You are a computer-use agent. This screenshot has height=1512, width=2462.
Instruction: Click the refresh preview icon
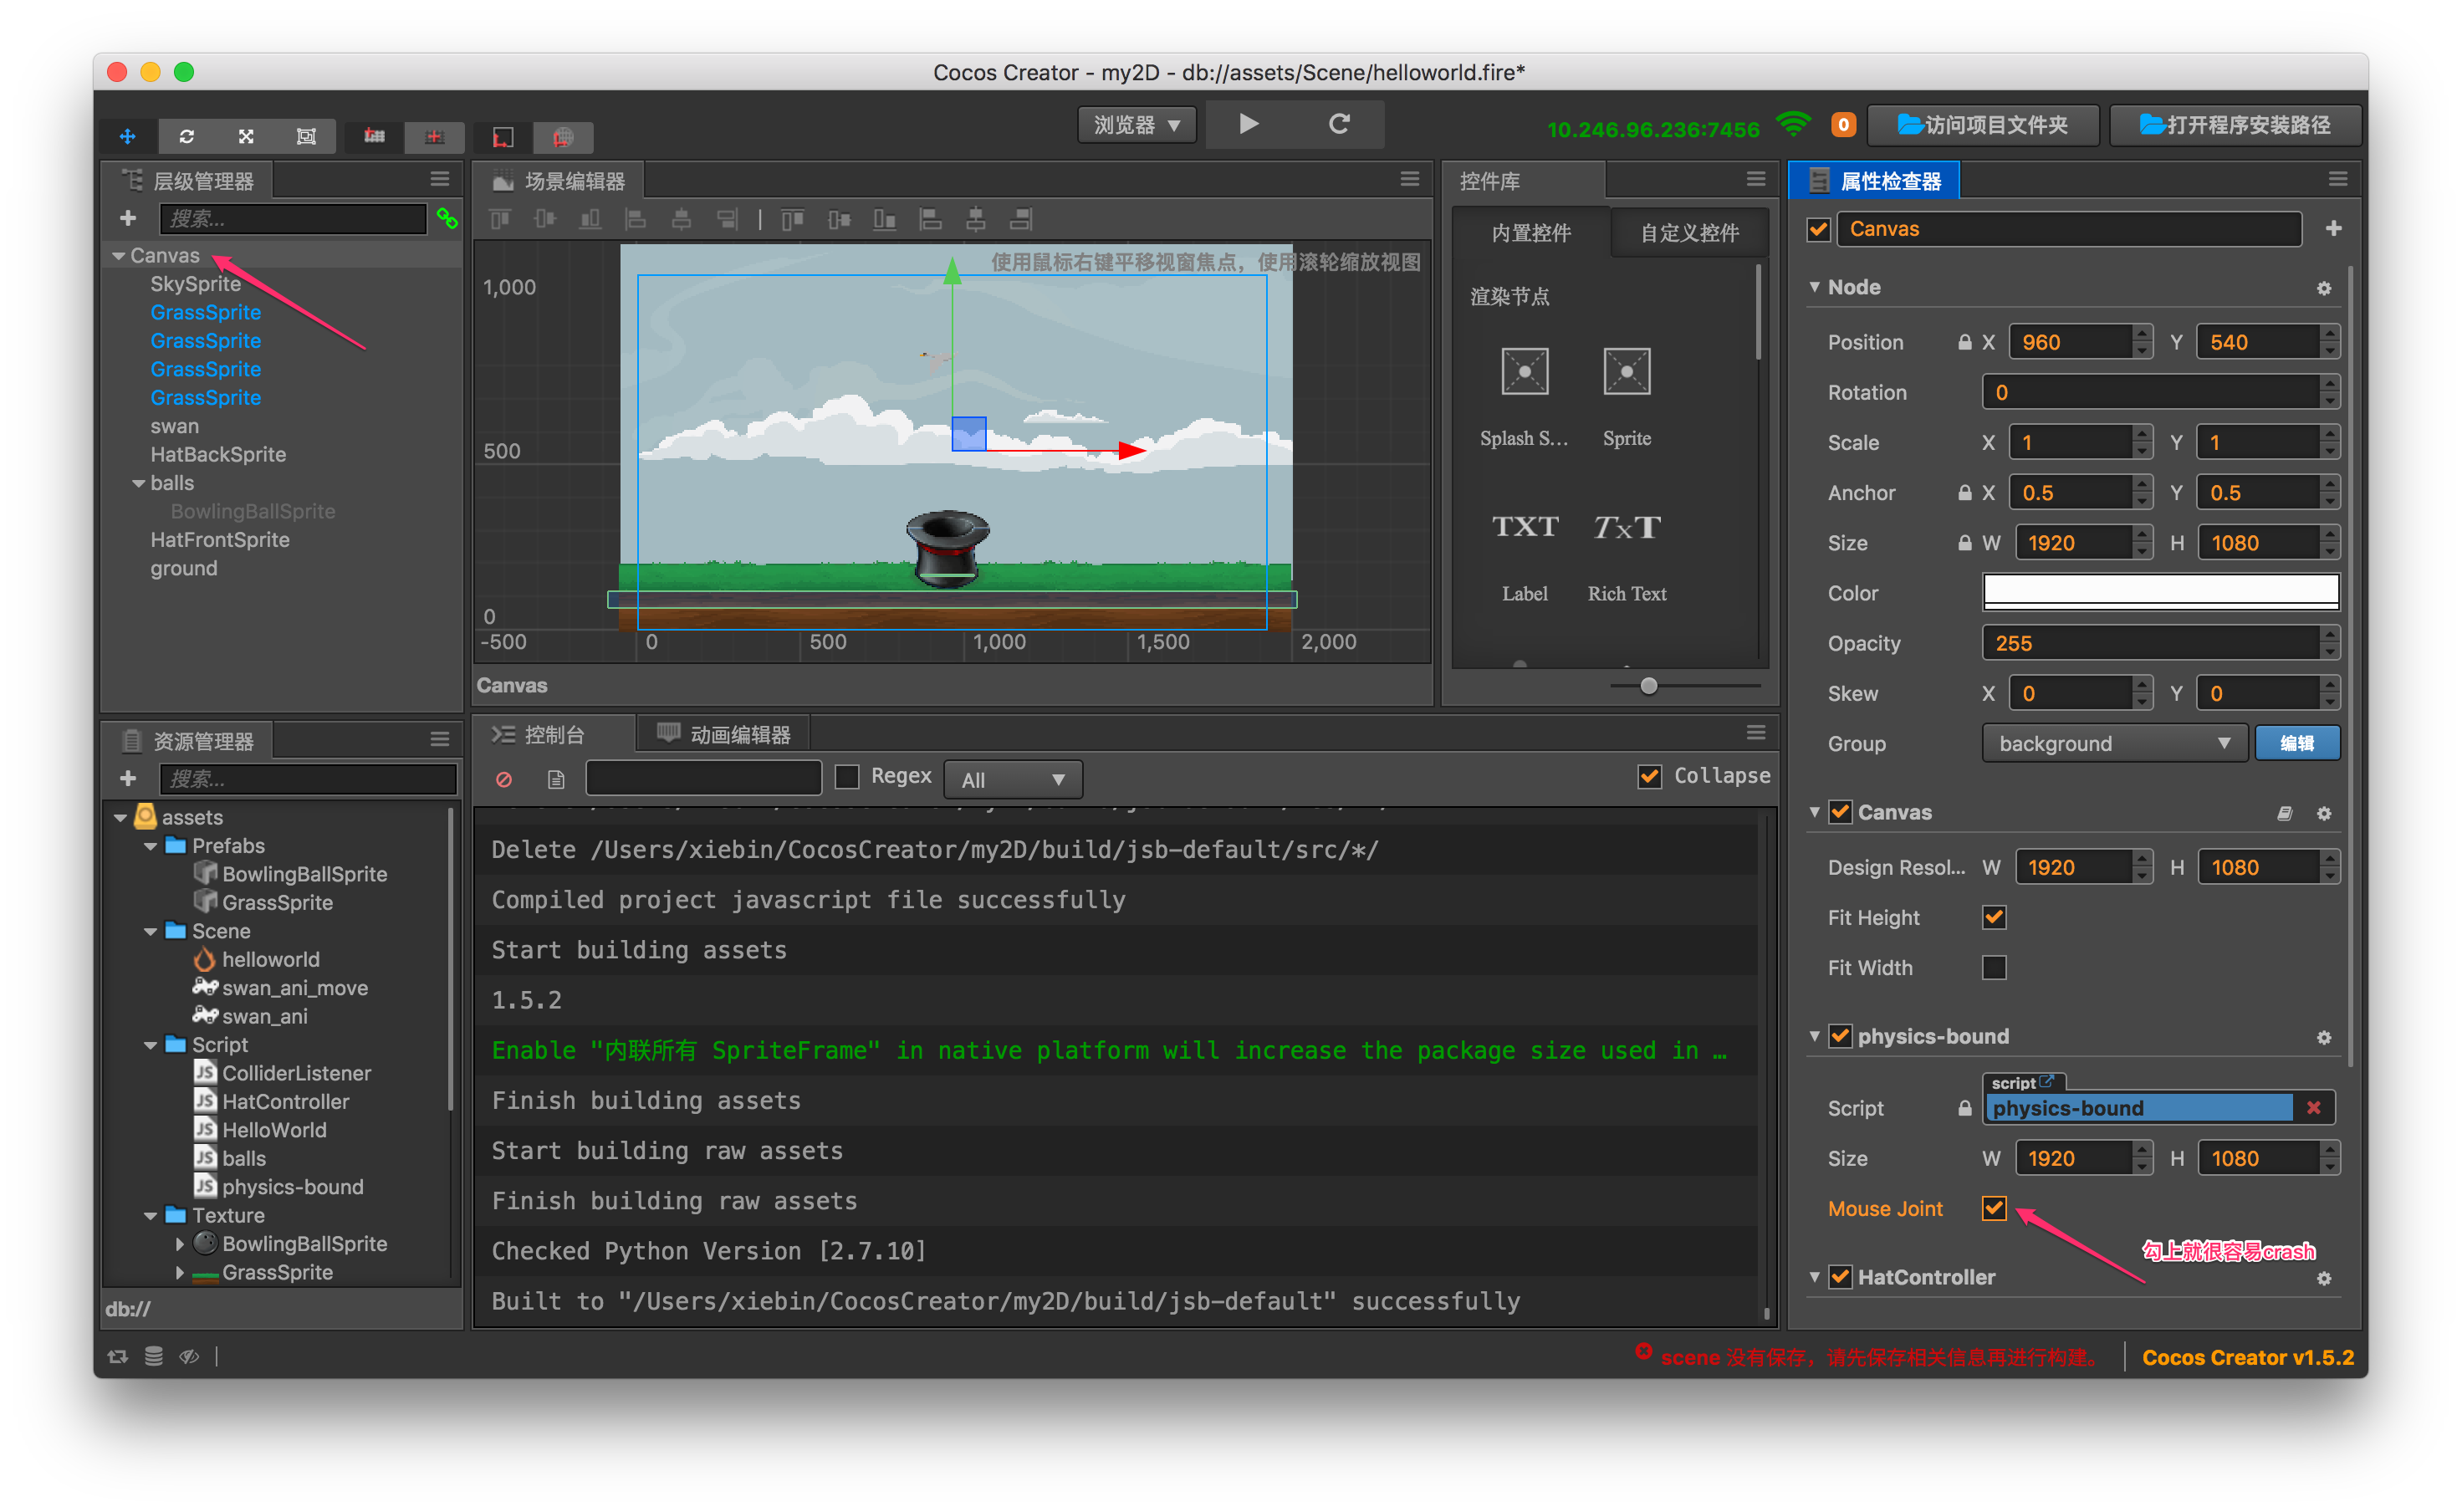click(x=1339, y=124)
